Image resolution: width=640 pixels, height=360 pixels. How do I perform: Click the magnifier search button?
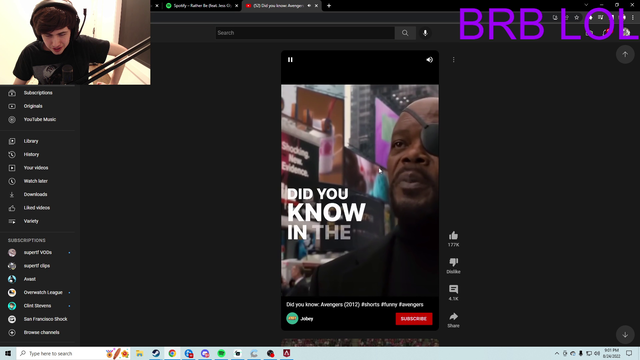point(405,33)
